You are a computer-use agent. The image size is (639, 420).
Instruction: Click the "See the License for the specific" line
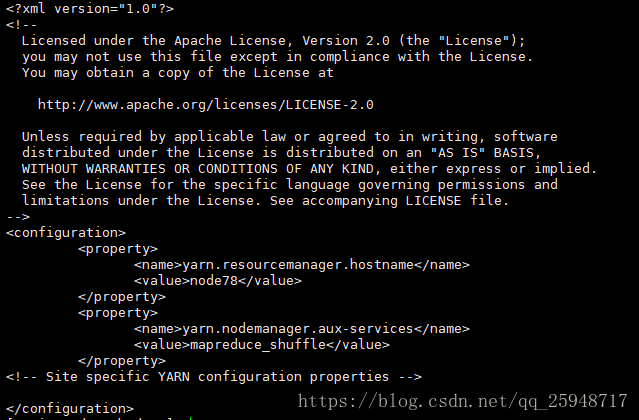(x=289, y=184)
